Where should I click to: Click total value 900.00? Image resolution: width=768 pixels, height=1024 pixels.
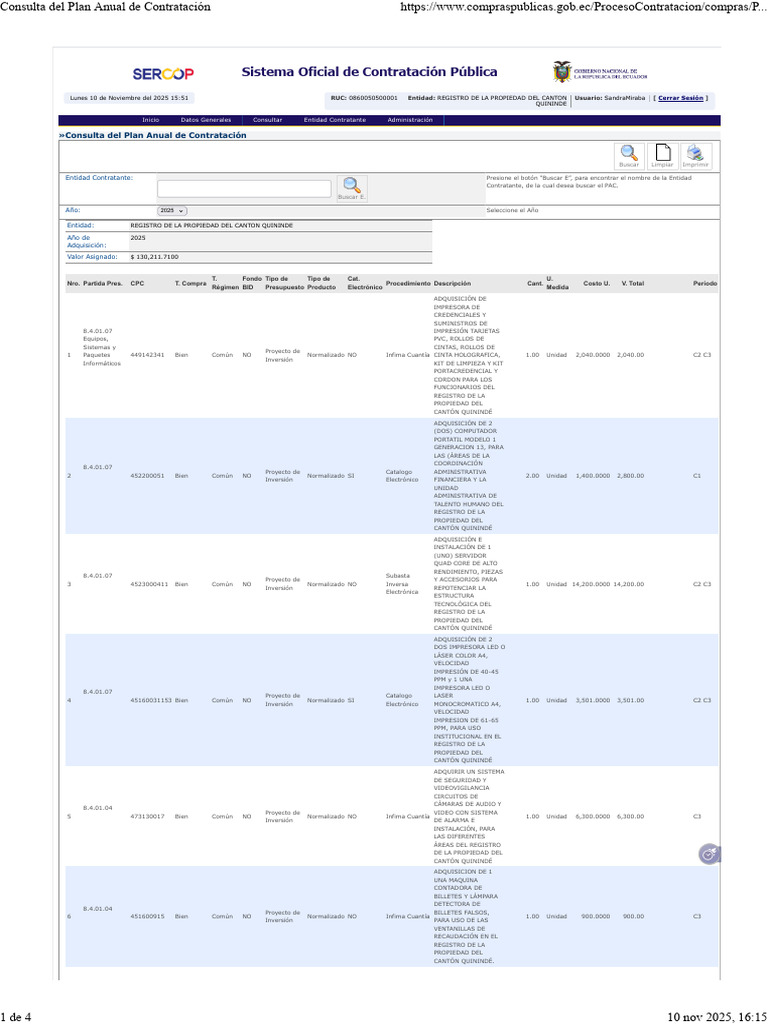(x=633, y=916)
